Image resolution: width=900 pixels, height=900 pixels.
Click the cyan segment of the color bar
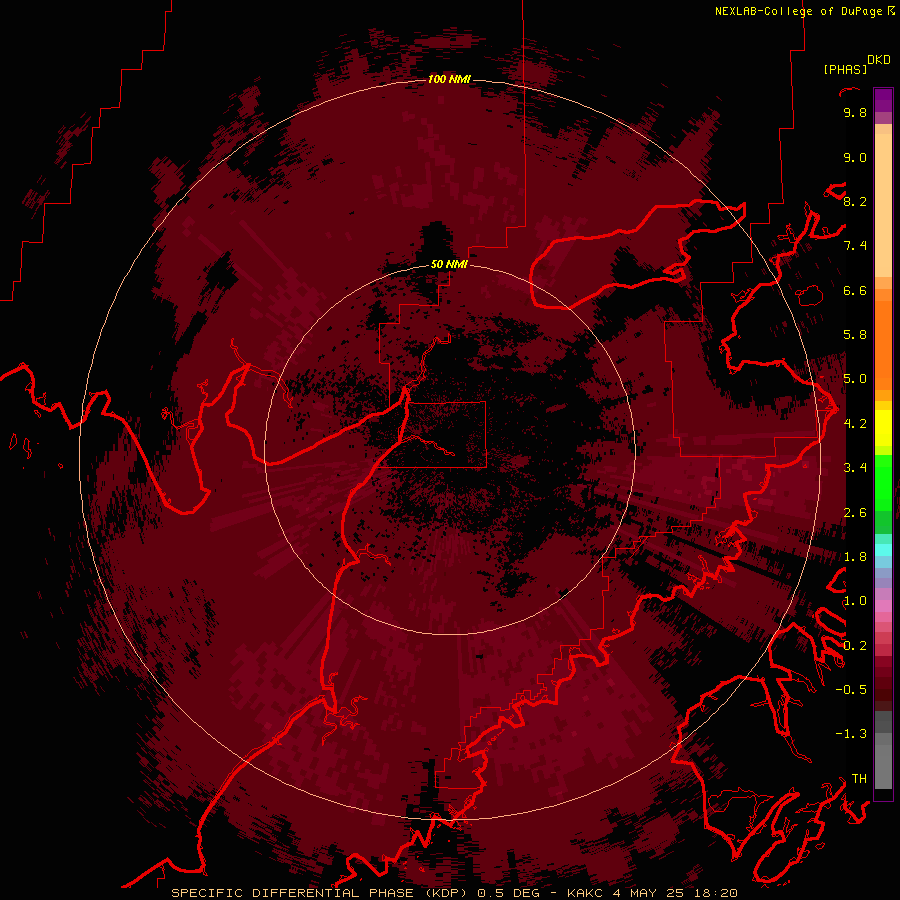pyautogui.click(x=883, y=549)
